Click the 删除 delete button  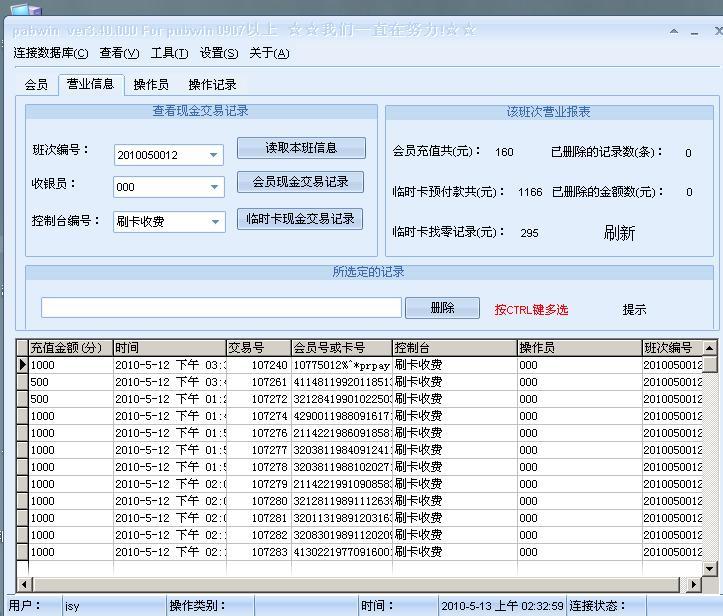click(x=442, y=308)
